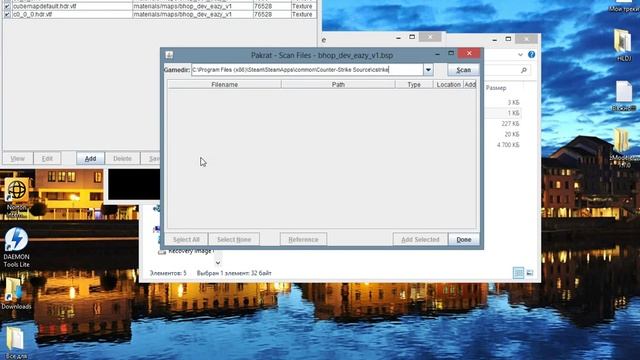The height and width of the screenshot is (360, 640).
Task: Open the Downloads desktop folder
Action: 16,293
